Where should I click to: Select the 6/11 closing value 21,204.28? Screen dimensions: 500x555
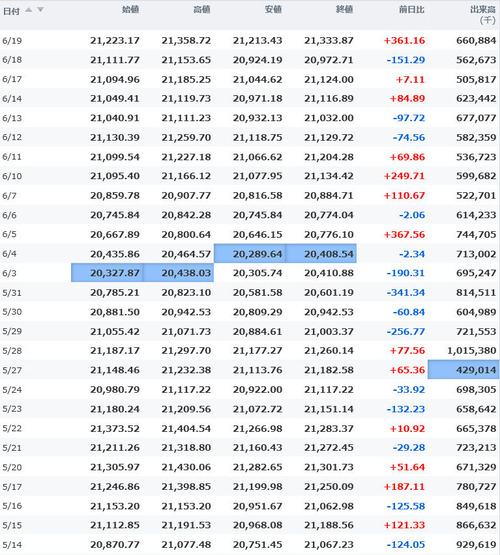point(329,157)
